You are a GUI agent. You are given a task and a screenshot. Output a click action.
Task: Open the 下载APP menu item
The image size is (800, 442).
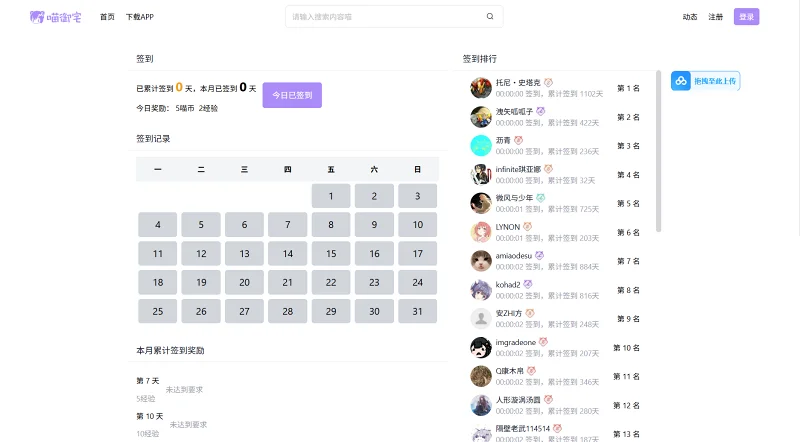pyautogui.click(x=140, y=17)
